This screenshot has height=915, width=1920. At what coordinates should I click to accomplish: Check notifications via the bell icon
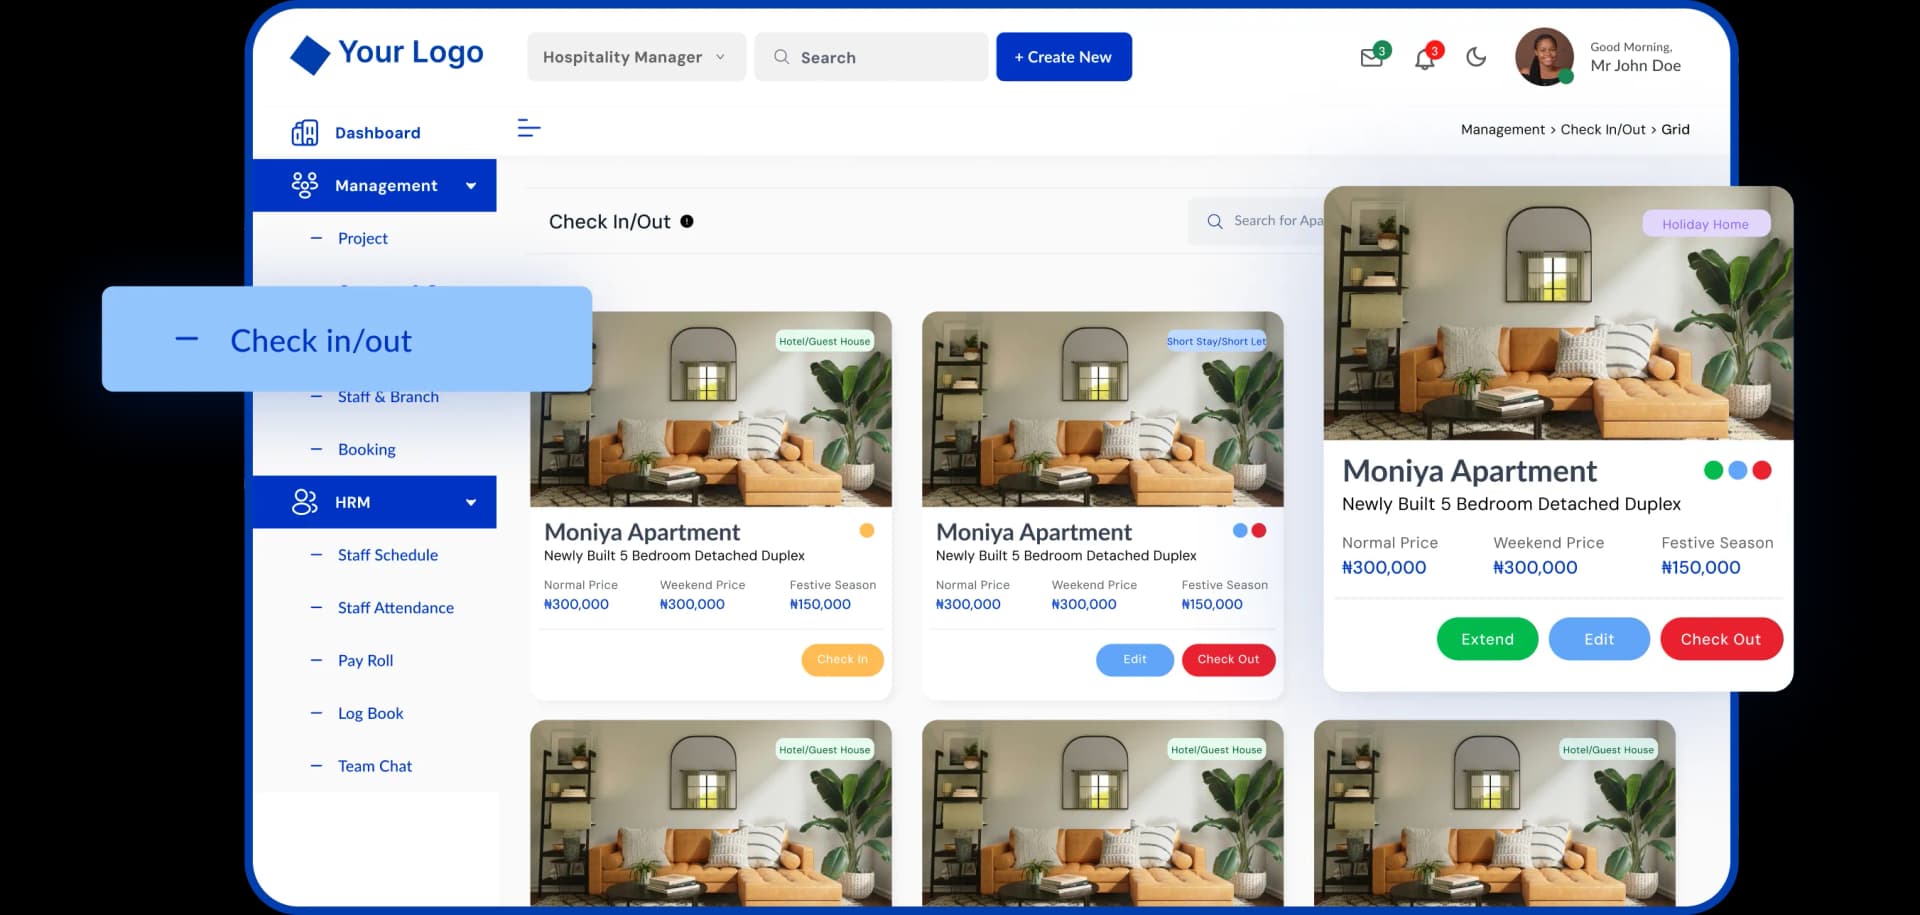click(1424, 57)
